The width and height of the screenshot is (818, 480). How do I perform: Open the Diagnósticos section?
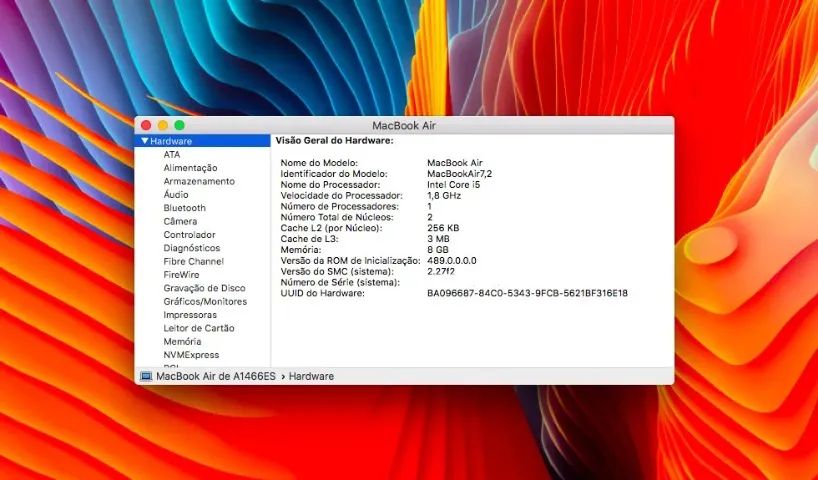click(191, 248)
